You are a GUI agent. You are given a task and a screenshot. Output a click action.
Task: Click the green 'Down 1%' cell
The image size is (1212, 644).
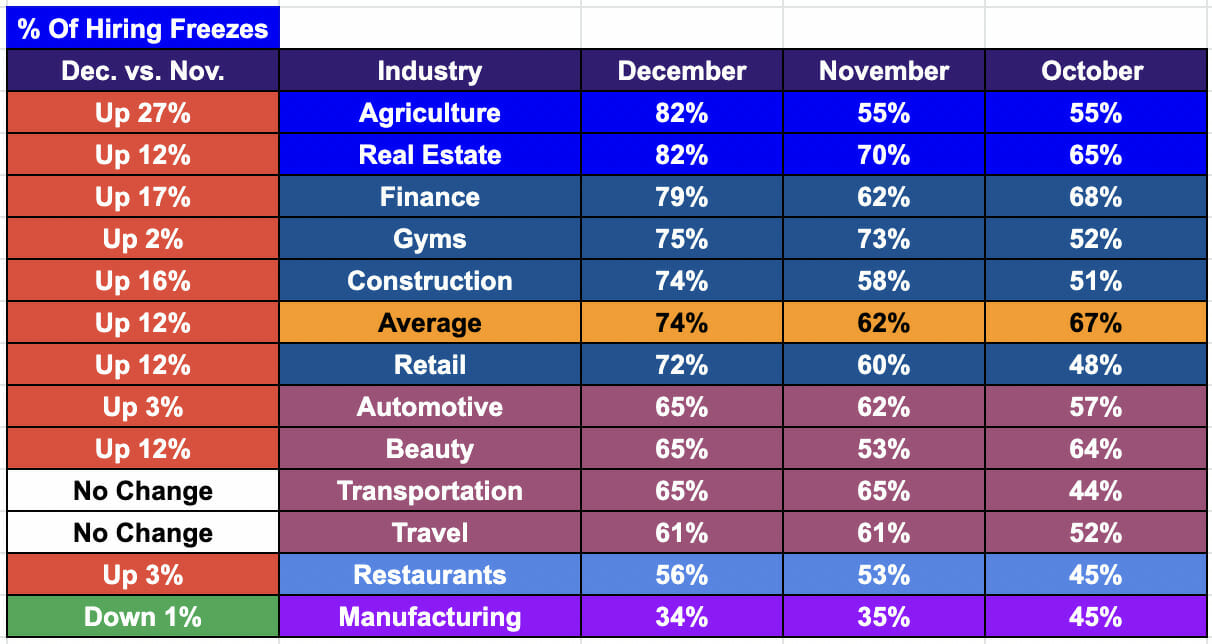coord(143,617)
